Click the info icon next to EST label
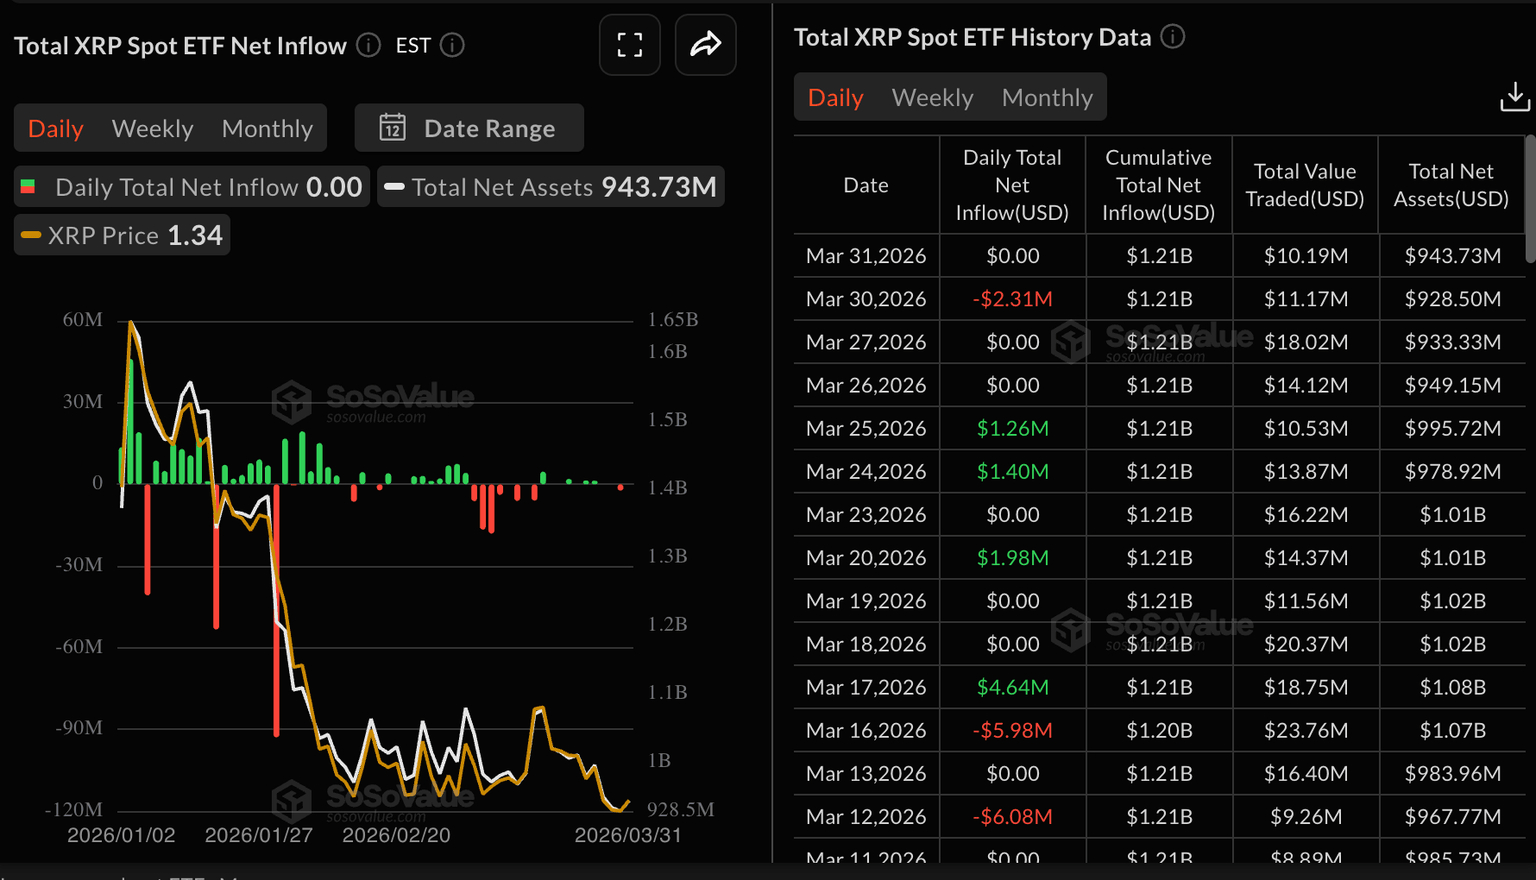 point(452,45)
